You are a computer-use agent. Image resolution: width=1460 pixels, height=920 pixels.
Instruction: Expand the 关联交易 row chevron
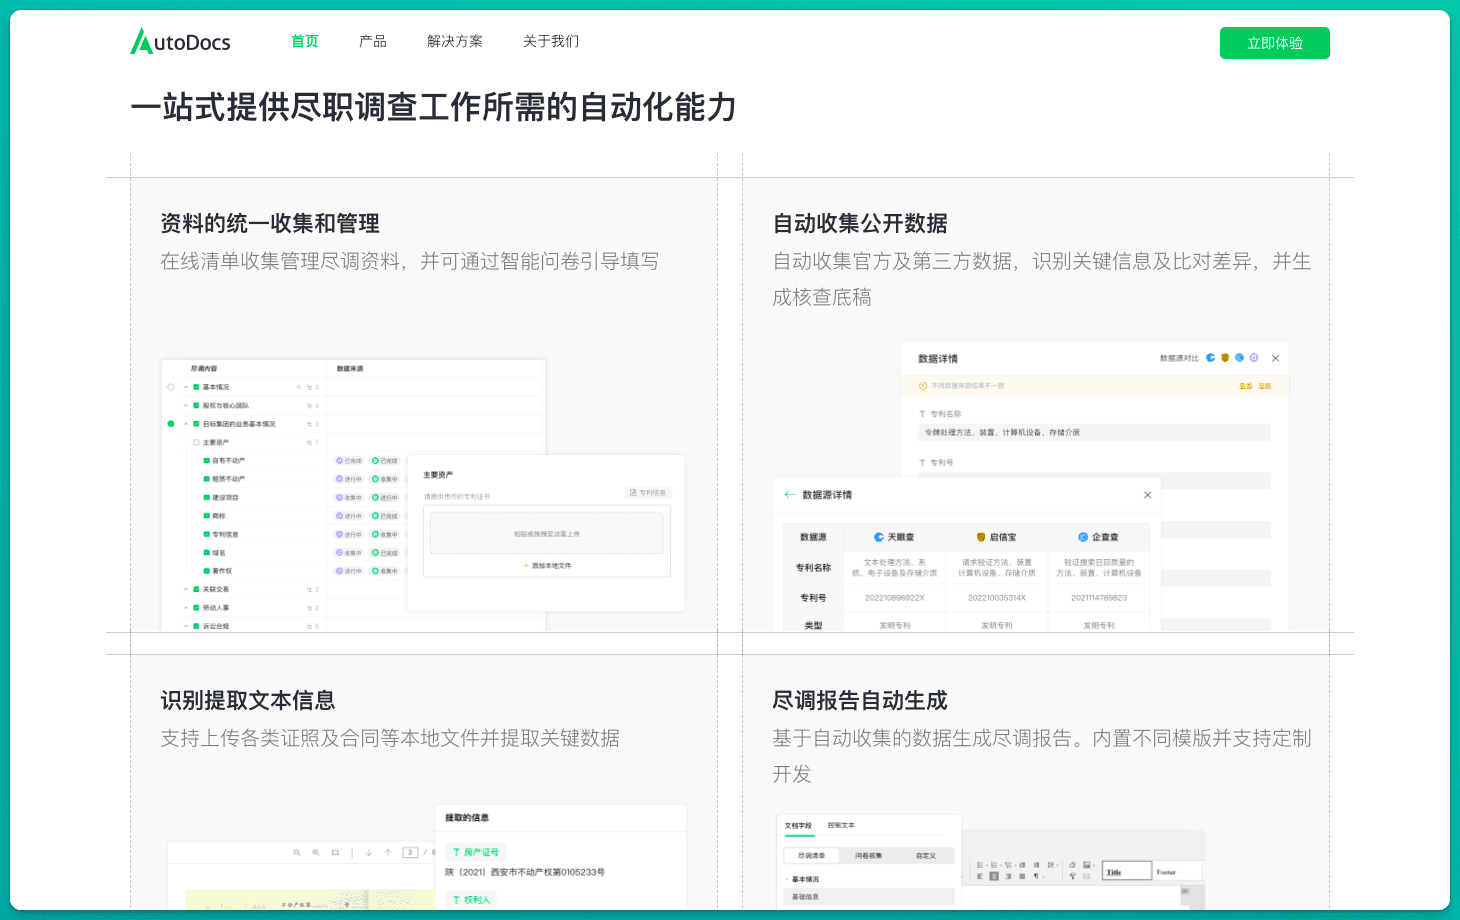tap(186, 589)
